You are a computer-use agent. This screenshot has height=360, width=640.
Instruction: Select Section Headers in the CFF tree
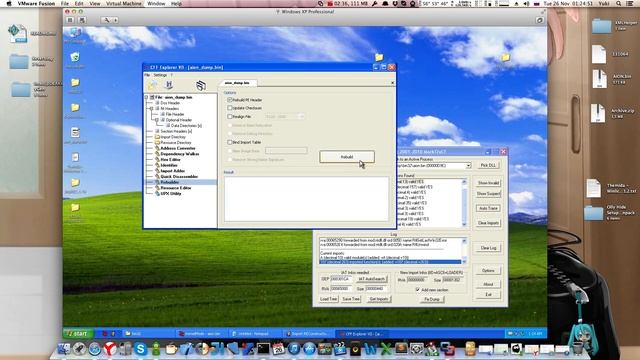[176, 131]
